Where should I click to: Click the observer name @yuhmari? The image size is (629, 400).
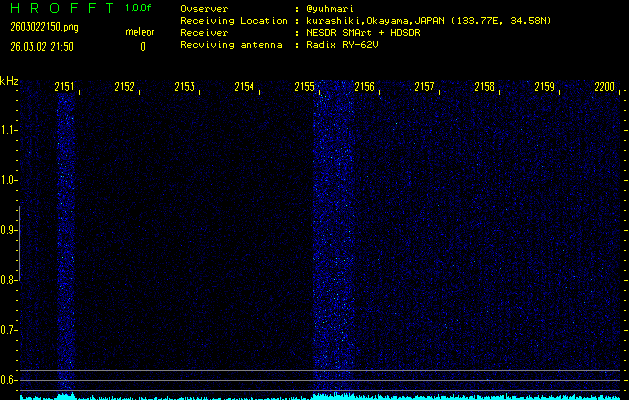330,9
